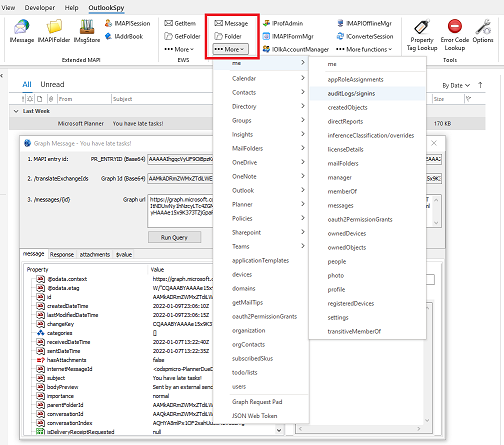Viewport: 504px width, 445px height.
Task: Open the Help ribbon tab
Action: point(71,7)
